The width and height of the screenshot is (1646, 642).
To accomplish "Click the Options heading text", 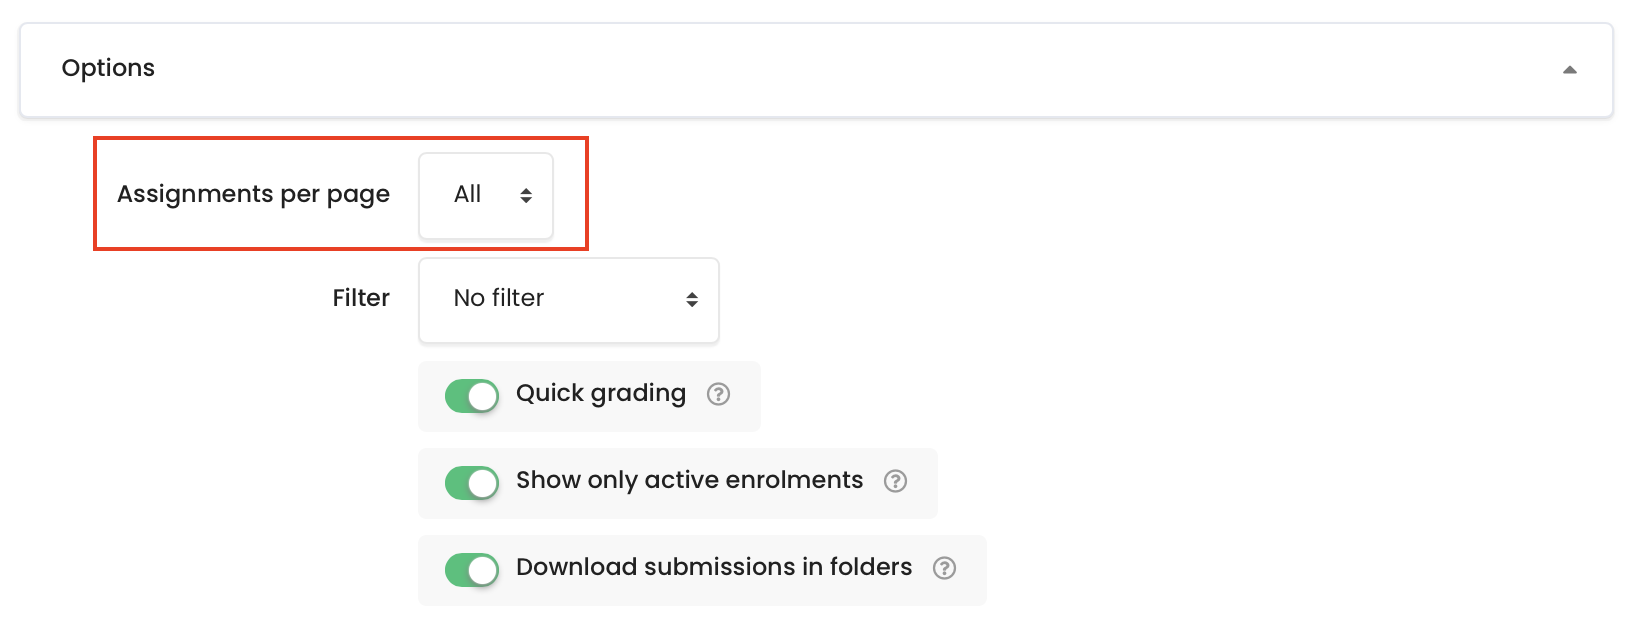I will coord(108,68).
